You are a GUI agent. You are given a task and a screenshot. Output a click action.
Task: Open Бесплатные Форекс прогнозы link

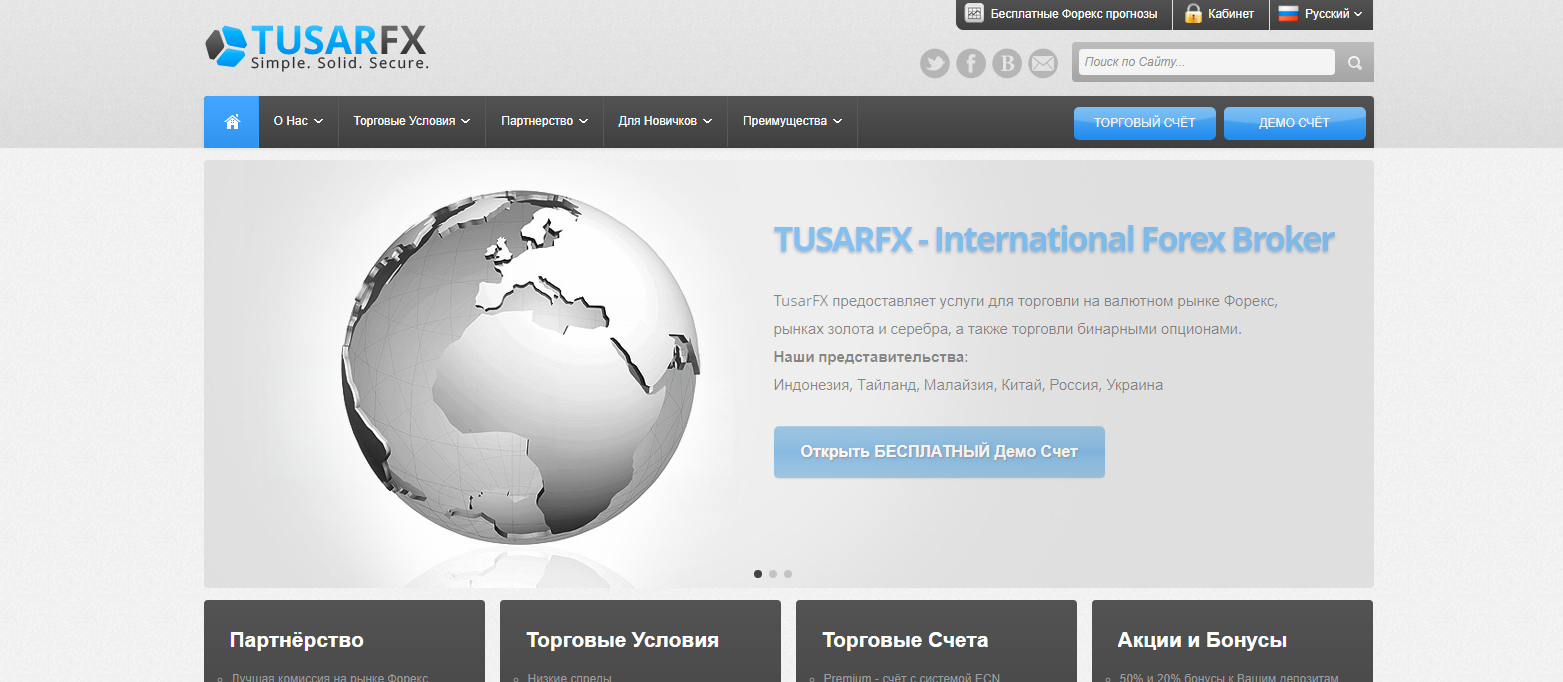(1073, 14)
